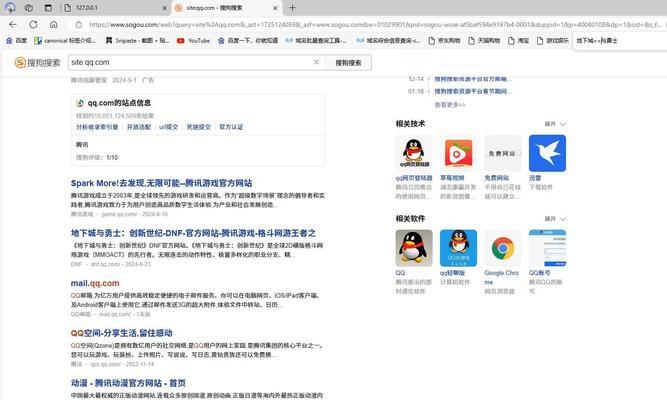Open the 百度 bookmark

[x=16, y=40]
